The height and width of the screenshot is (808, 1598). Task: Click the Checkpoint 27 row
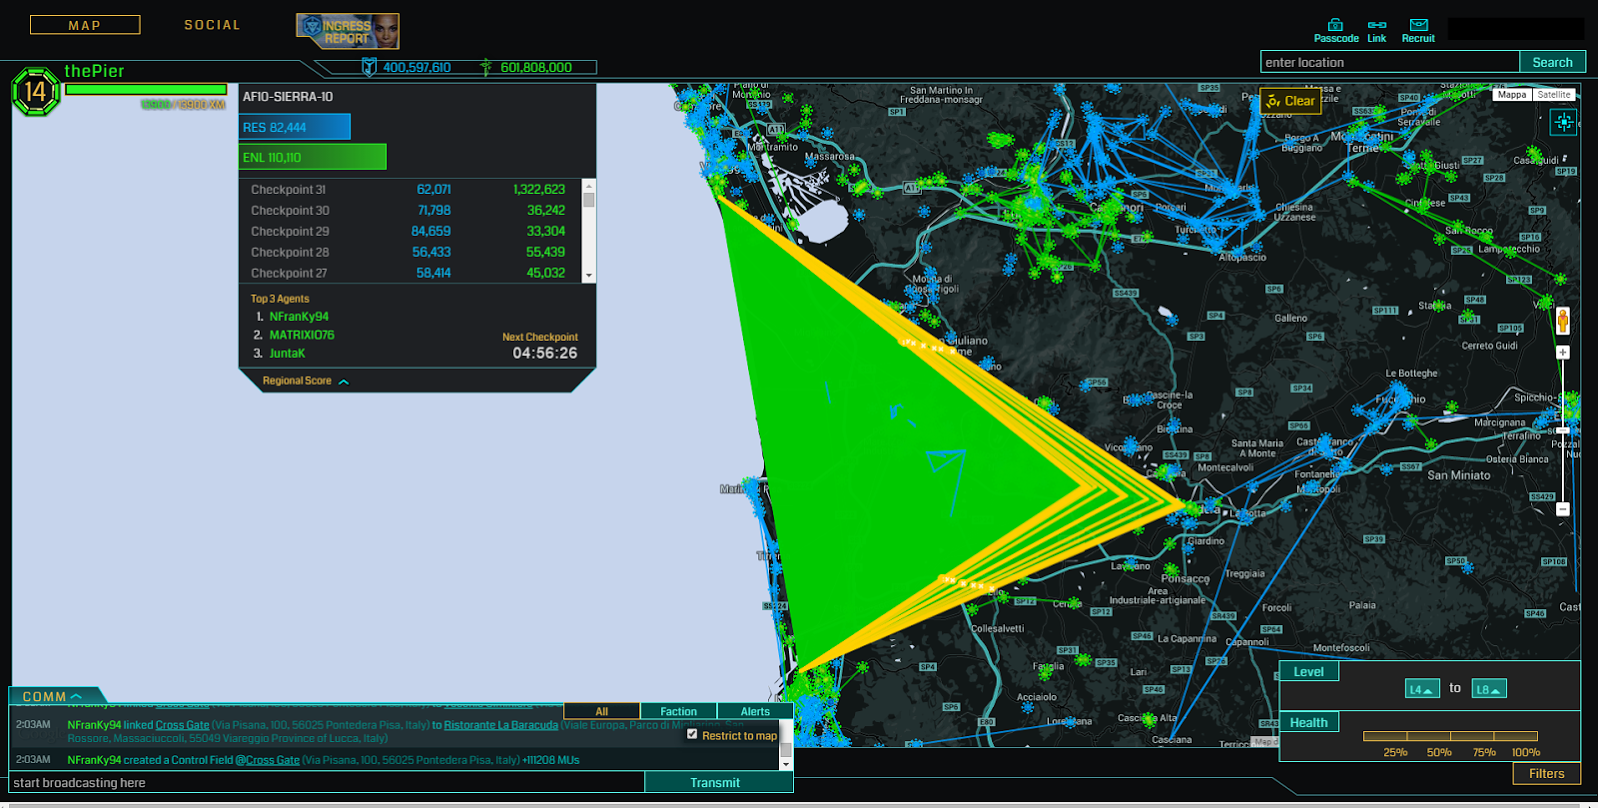point(410,273)
